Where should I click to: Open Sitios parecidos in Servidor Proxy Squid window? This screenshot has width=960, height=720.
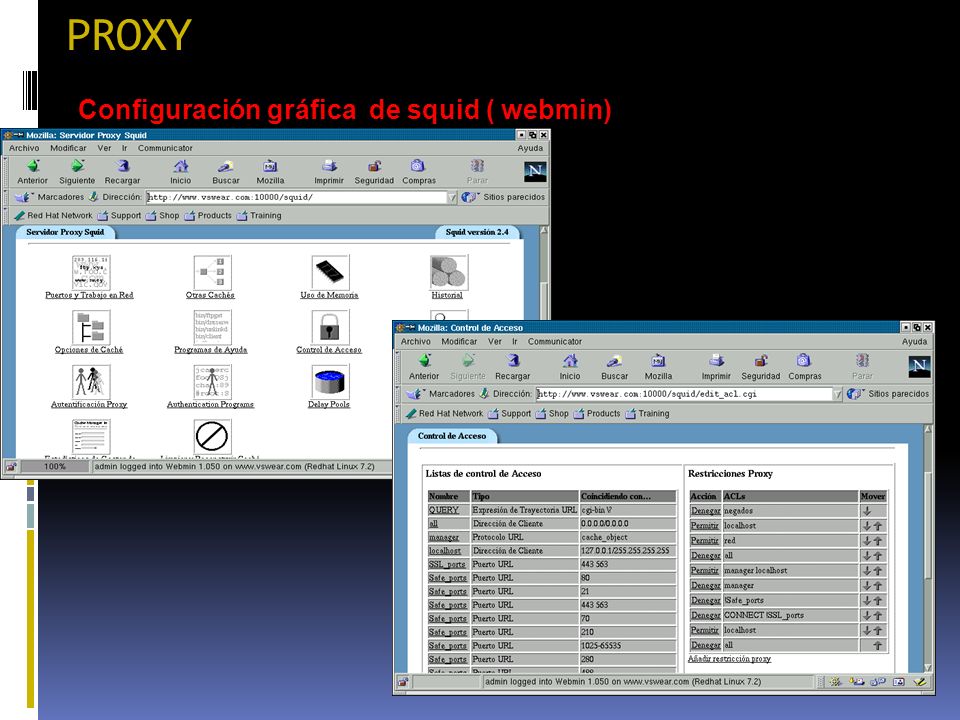point(504,197)
